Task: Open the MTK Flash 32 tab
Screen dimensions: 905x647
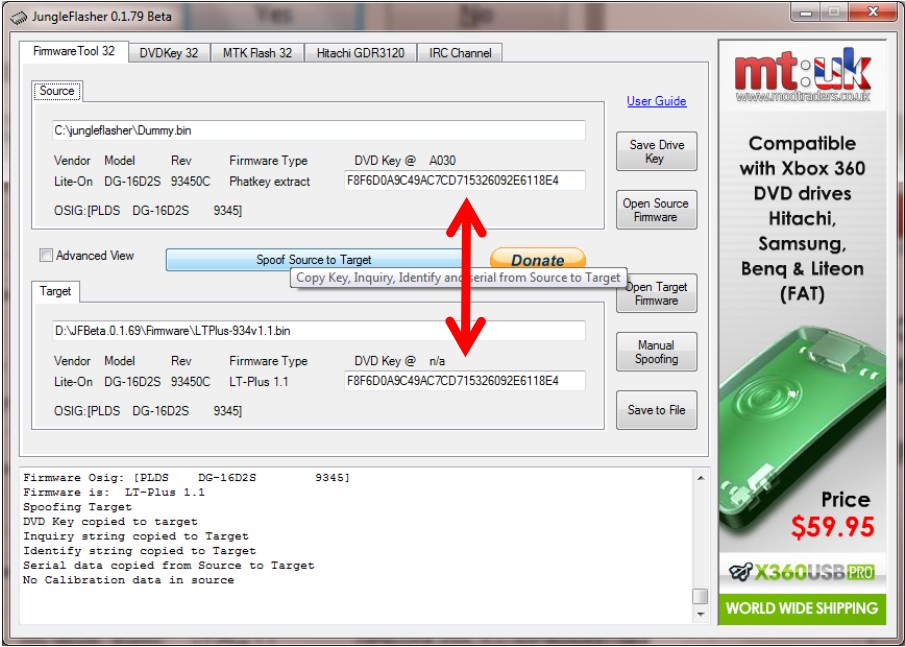Action: (x=257, y=53)
